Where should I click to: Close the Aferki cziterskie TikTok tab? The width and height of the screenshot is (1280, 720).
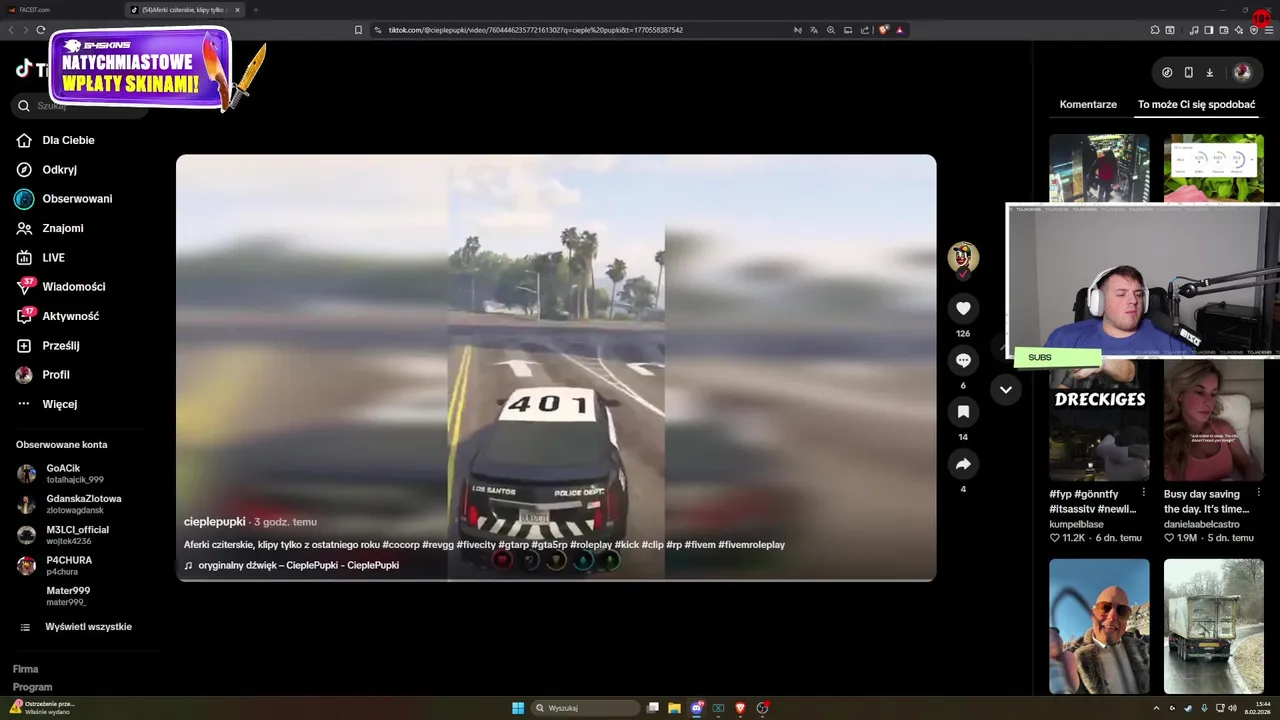237,10
